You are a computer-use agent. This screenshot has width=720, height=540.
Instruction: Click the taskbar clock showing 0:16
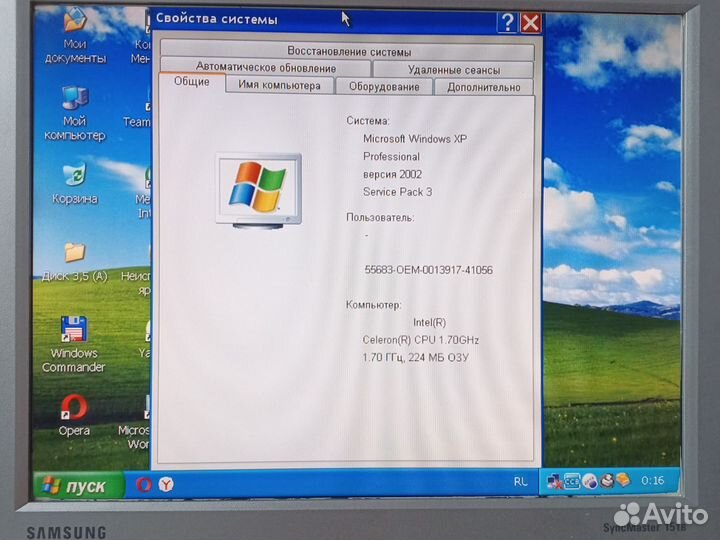click(652, 481)
